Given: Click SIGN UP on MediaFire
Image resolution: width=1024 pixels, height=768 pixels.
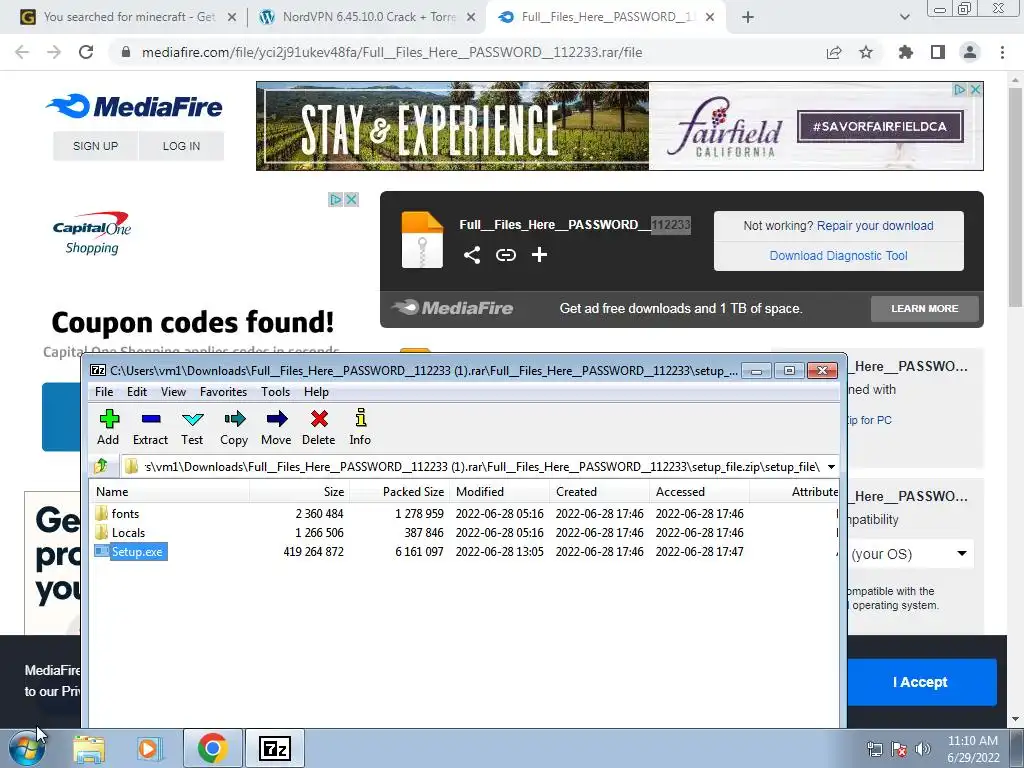Looking at the screenshot, I should [95, 146].
